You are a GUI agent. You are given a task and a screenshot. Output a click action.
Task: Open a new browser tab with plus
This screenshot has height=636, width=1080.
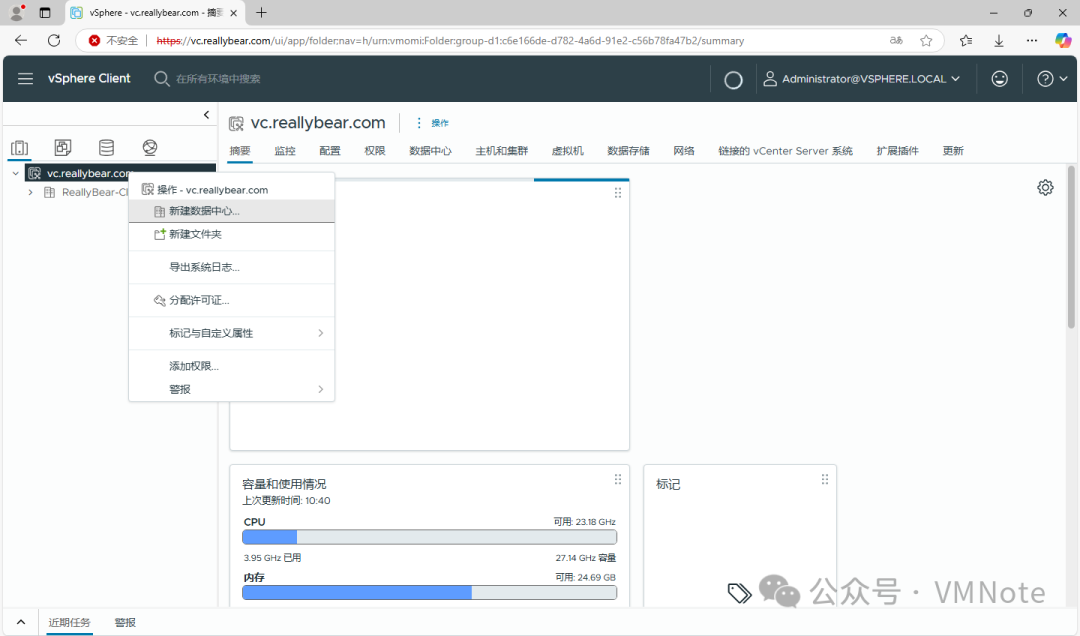point(261,12)
